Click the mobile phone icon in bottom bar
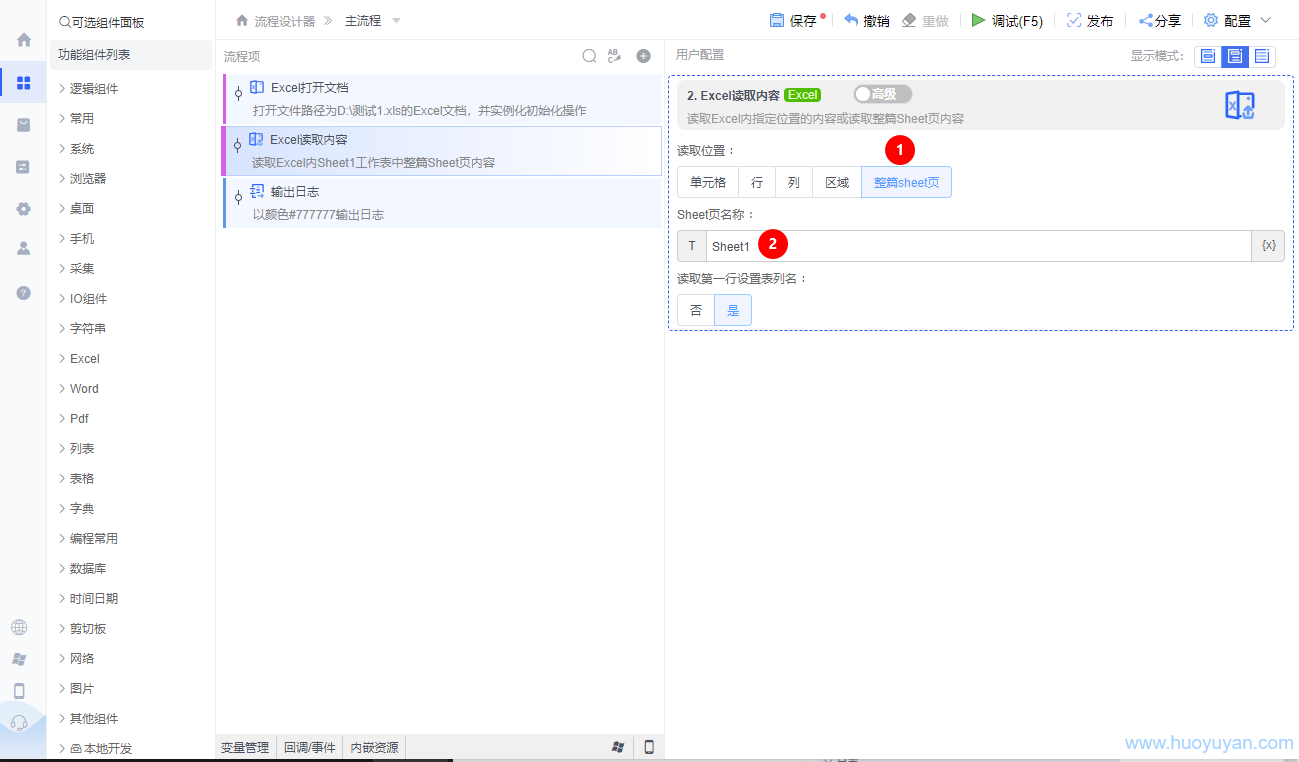Viewport: 1299px width, 762px height. point(648,747)
